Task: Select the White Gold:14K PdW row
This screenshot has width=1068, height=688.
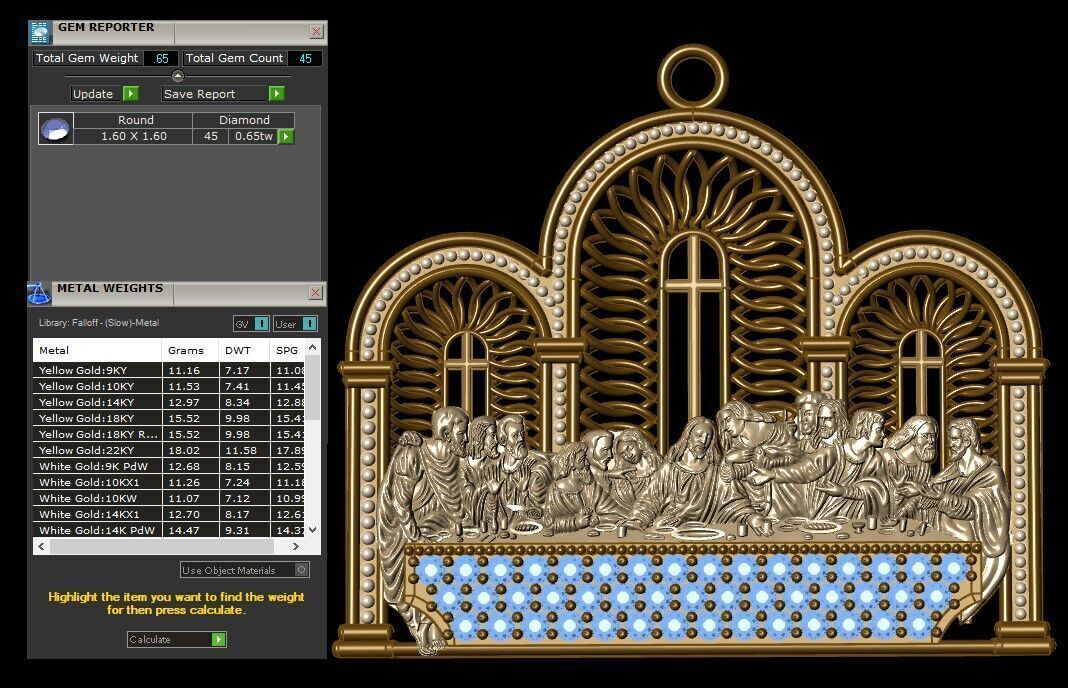Action: click(169, 530)
